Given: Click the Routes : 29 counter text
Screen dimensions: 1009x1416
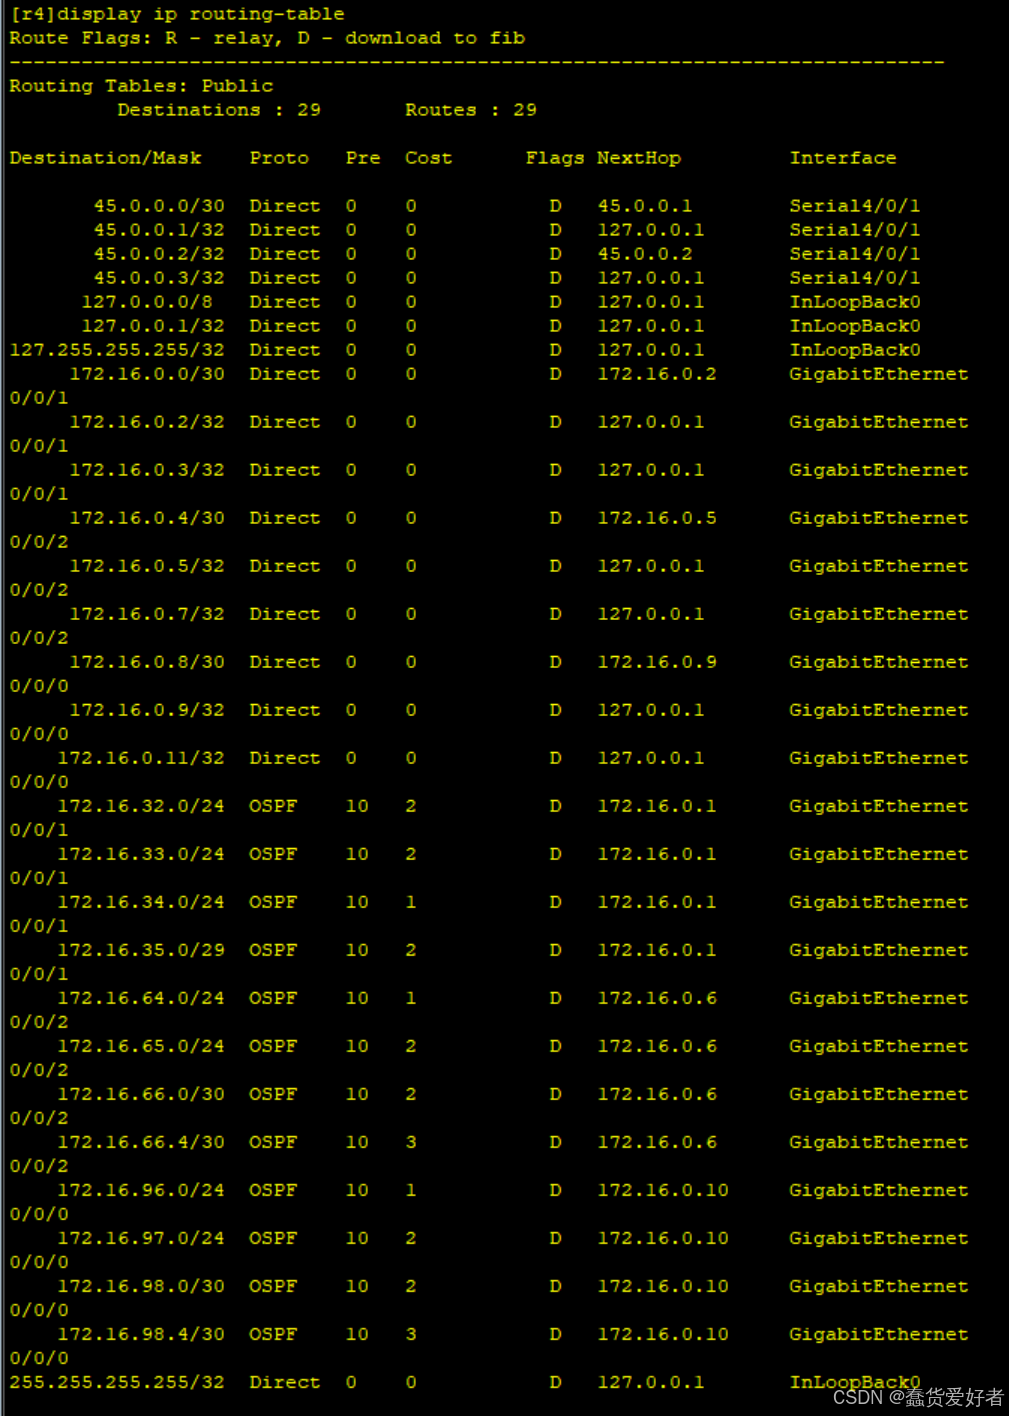Looking at the screenshot, I should 470,110.
